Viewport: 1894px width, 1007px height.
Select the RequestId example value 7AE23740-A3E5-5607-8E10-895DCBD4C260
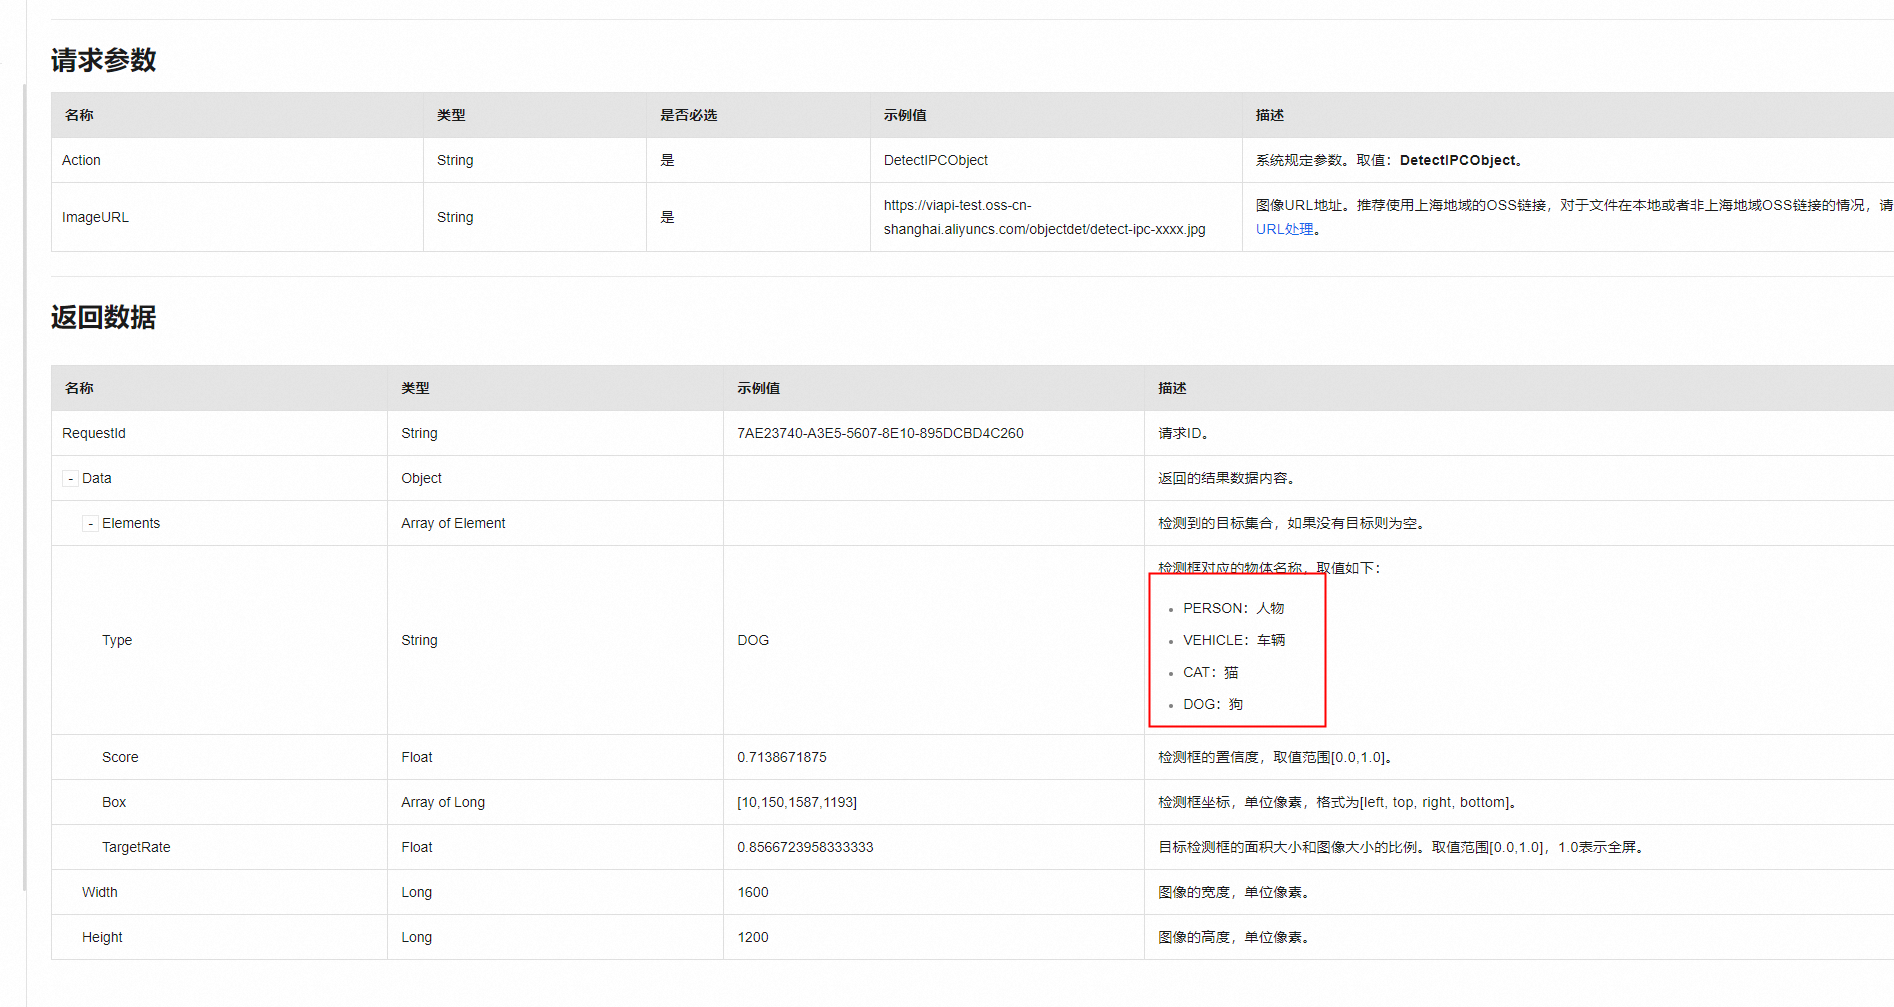(880, 433)
